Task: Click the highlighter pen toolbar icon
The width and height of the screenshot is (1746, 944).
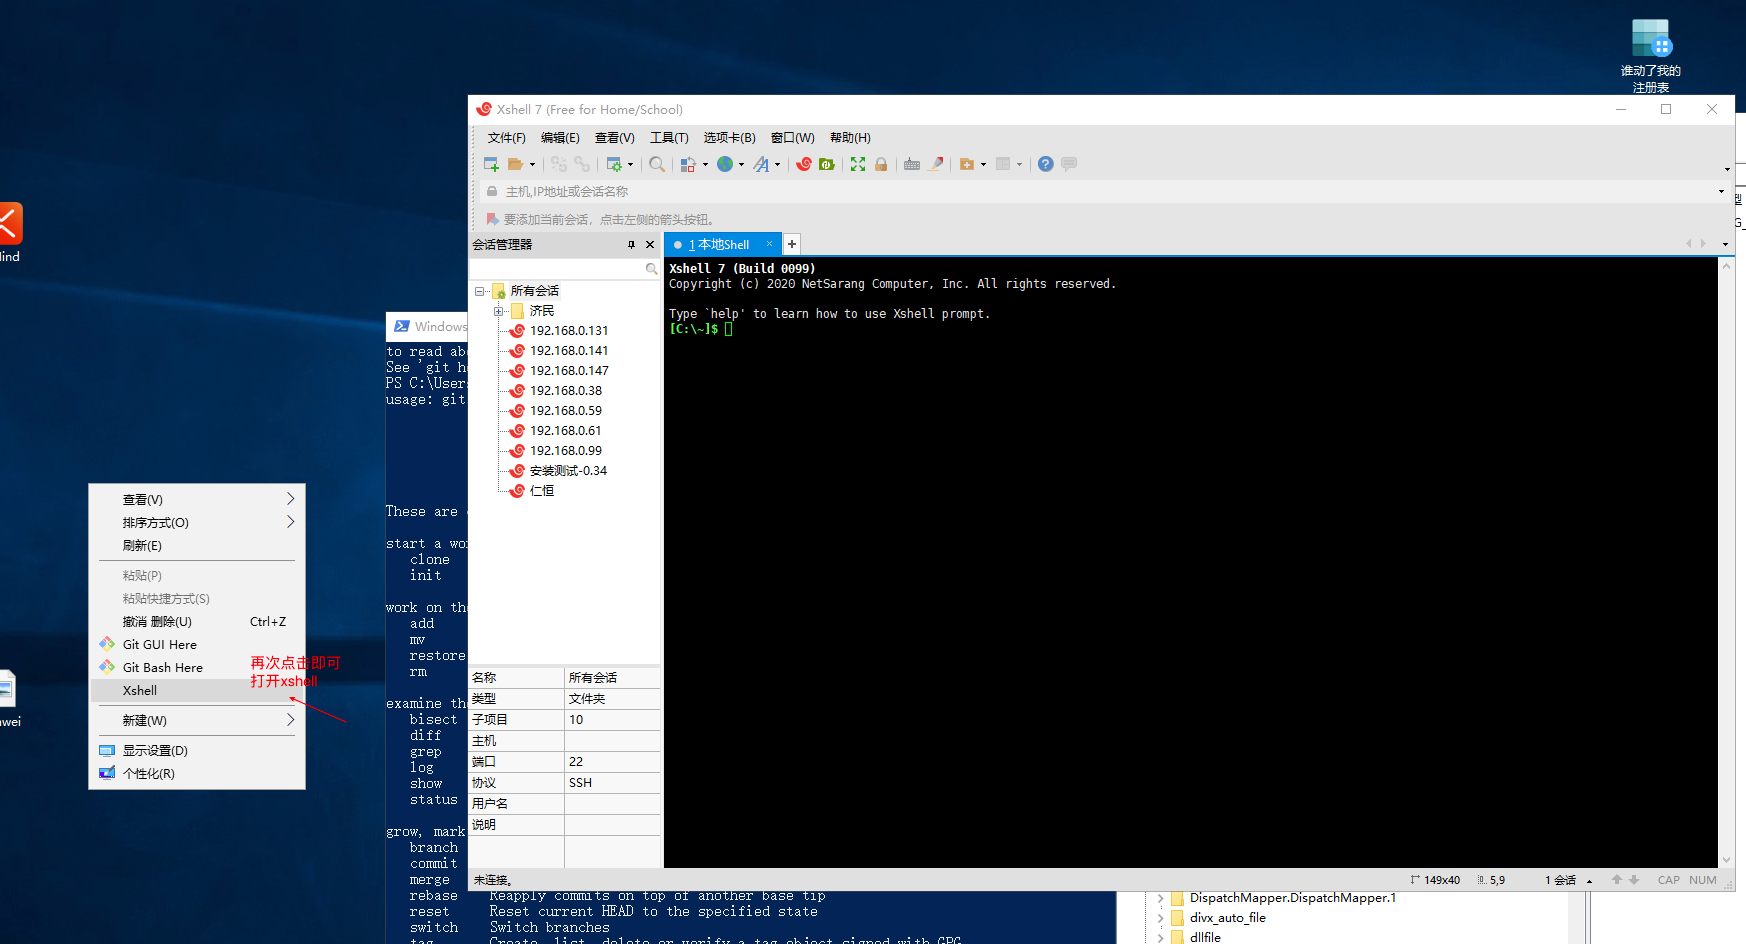Action: (936, 164)
